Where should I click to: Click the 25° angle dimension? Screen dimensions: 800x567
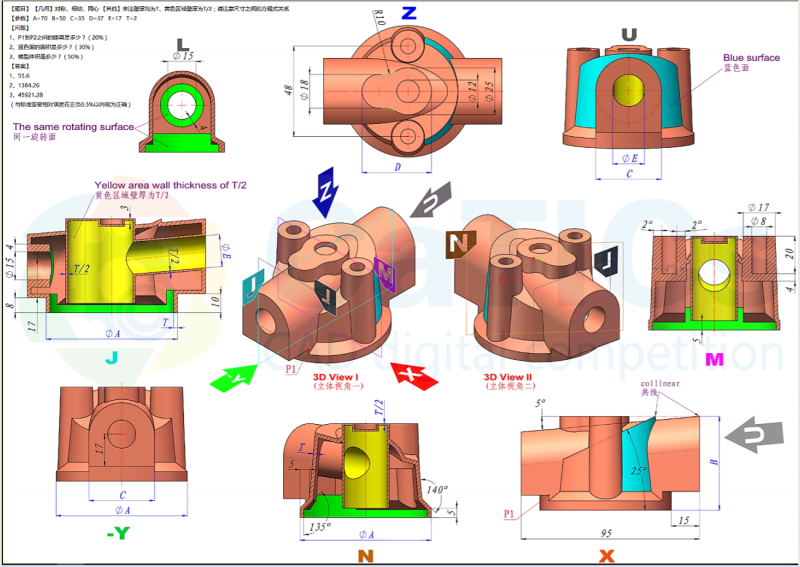[x=638, y=470]
